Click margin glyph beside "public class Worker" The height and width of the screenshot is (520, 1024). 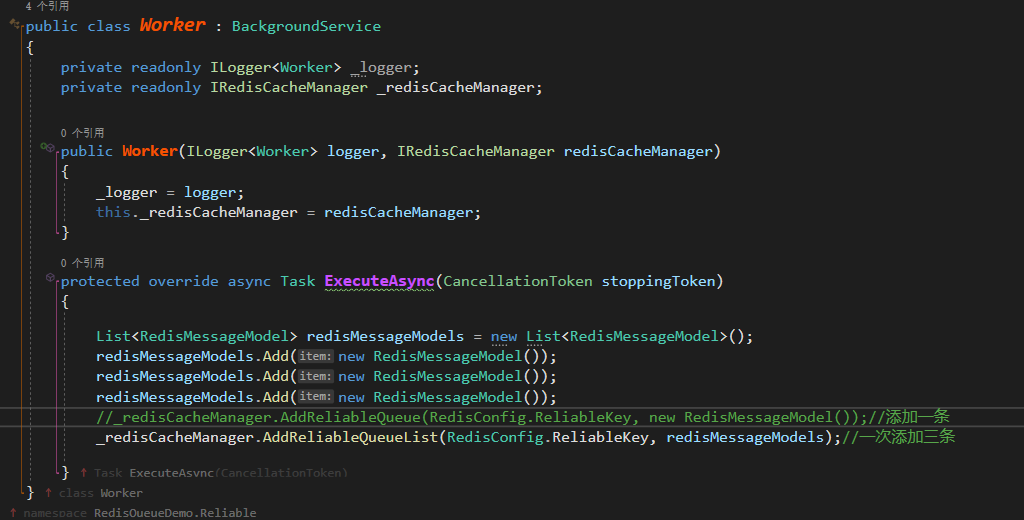[x=15, y=24]
